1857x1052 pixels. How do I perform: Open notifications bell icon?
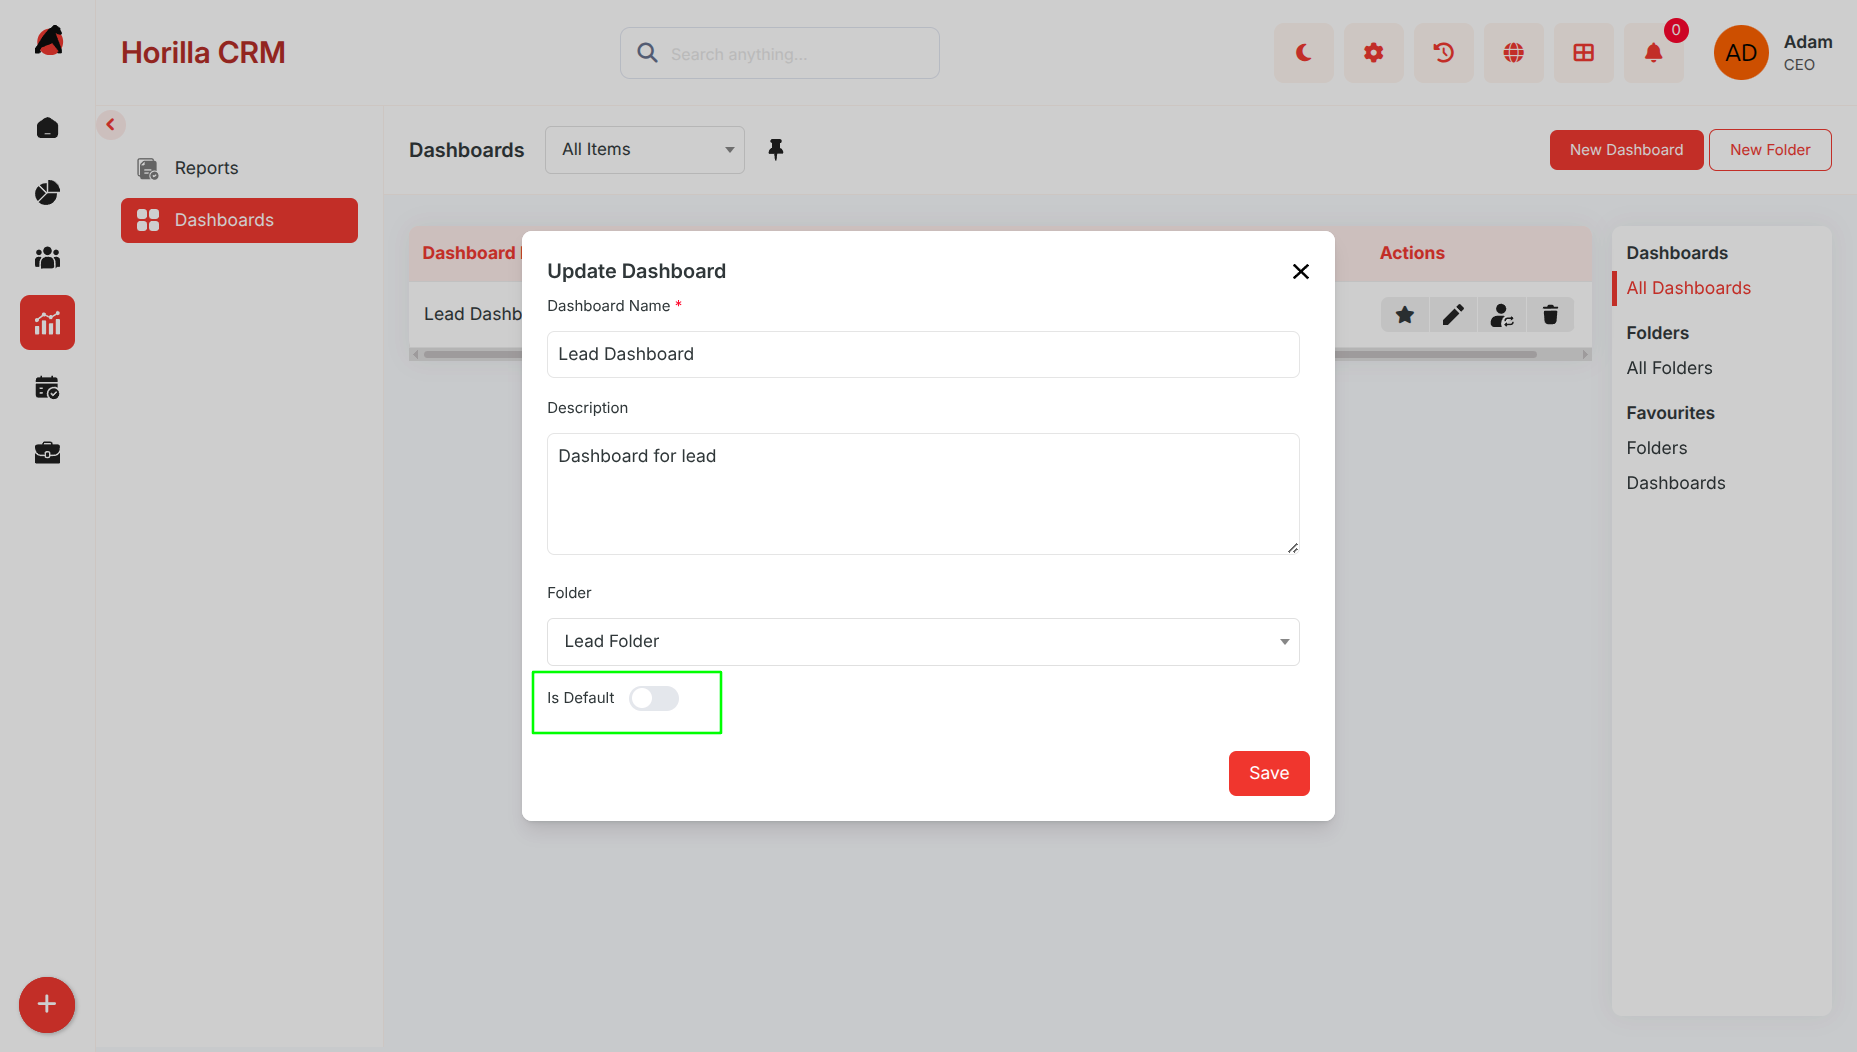(x=1653, y=53)
